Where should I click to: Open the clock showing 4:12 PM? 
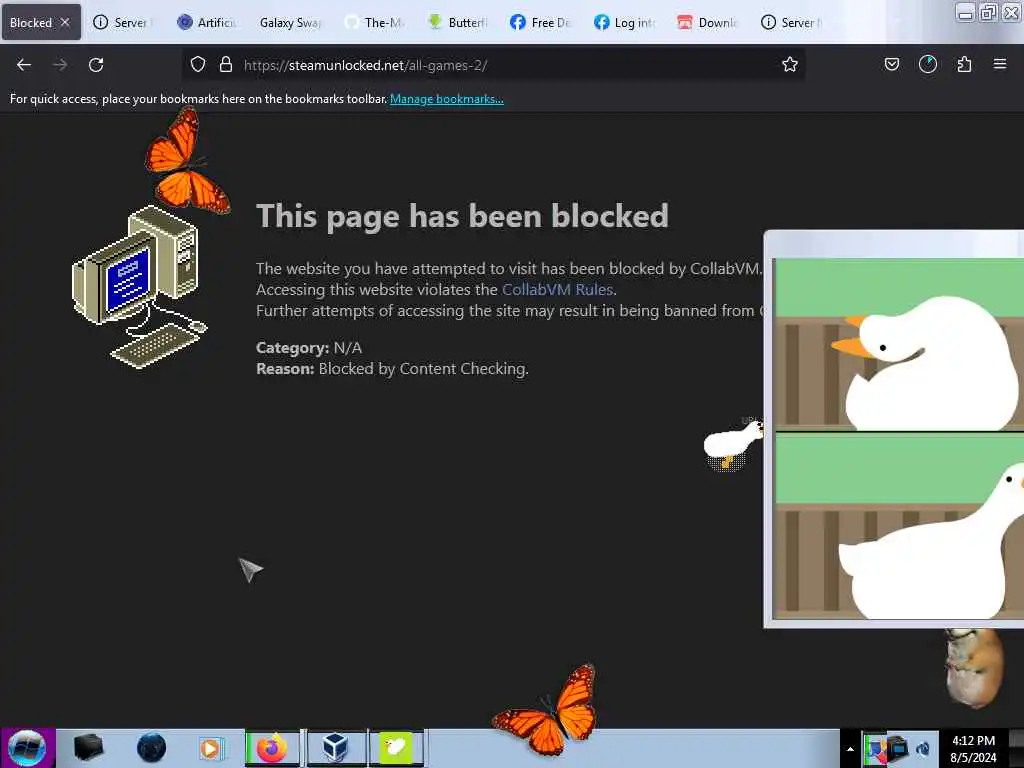[x=973, y=749]
